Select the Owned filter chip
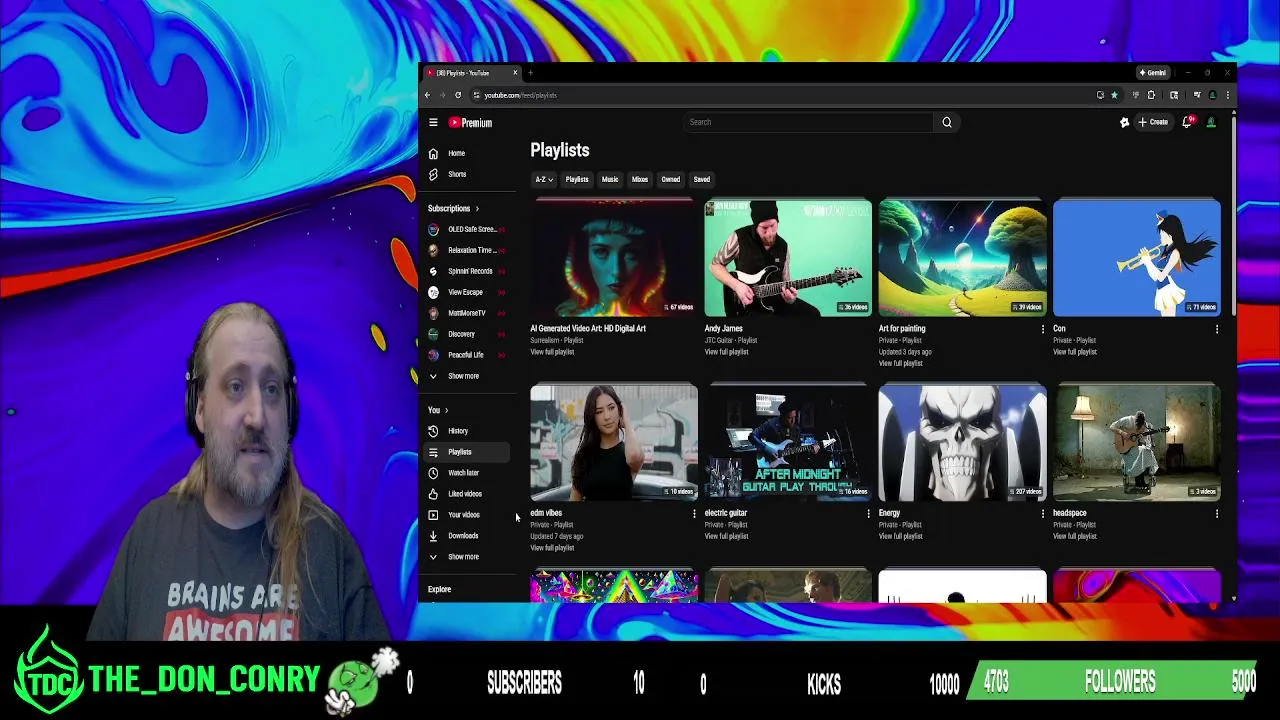 (670, 180)
